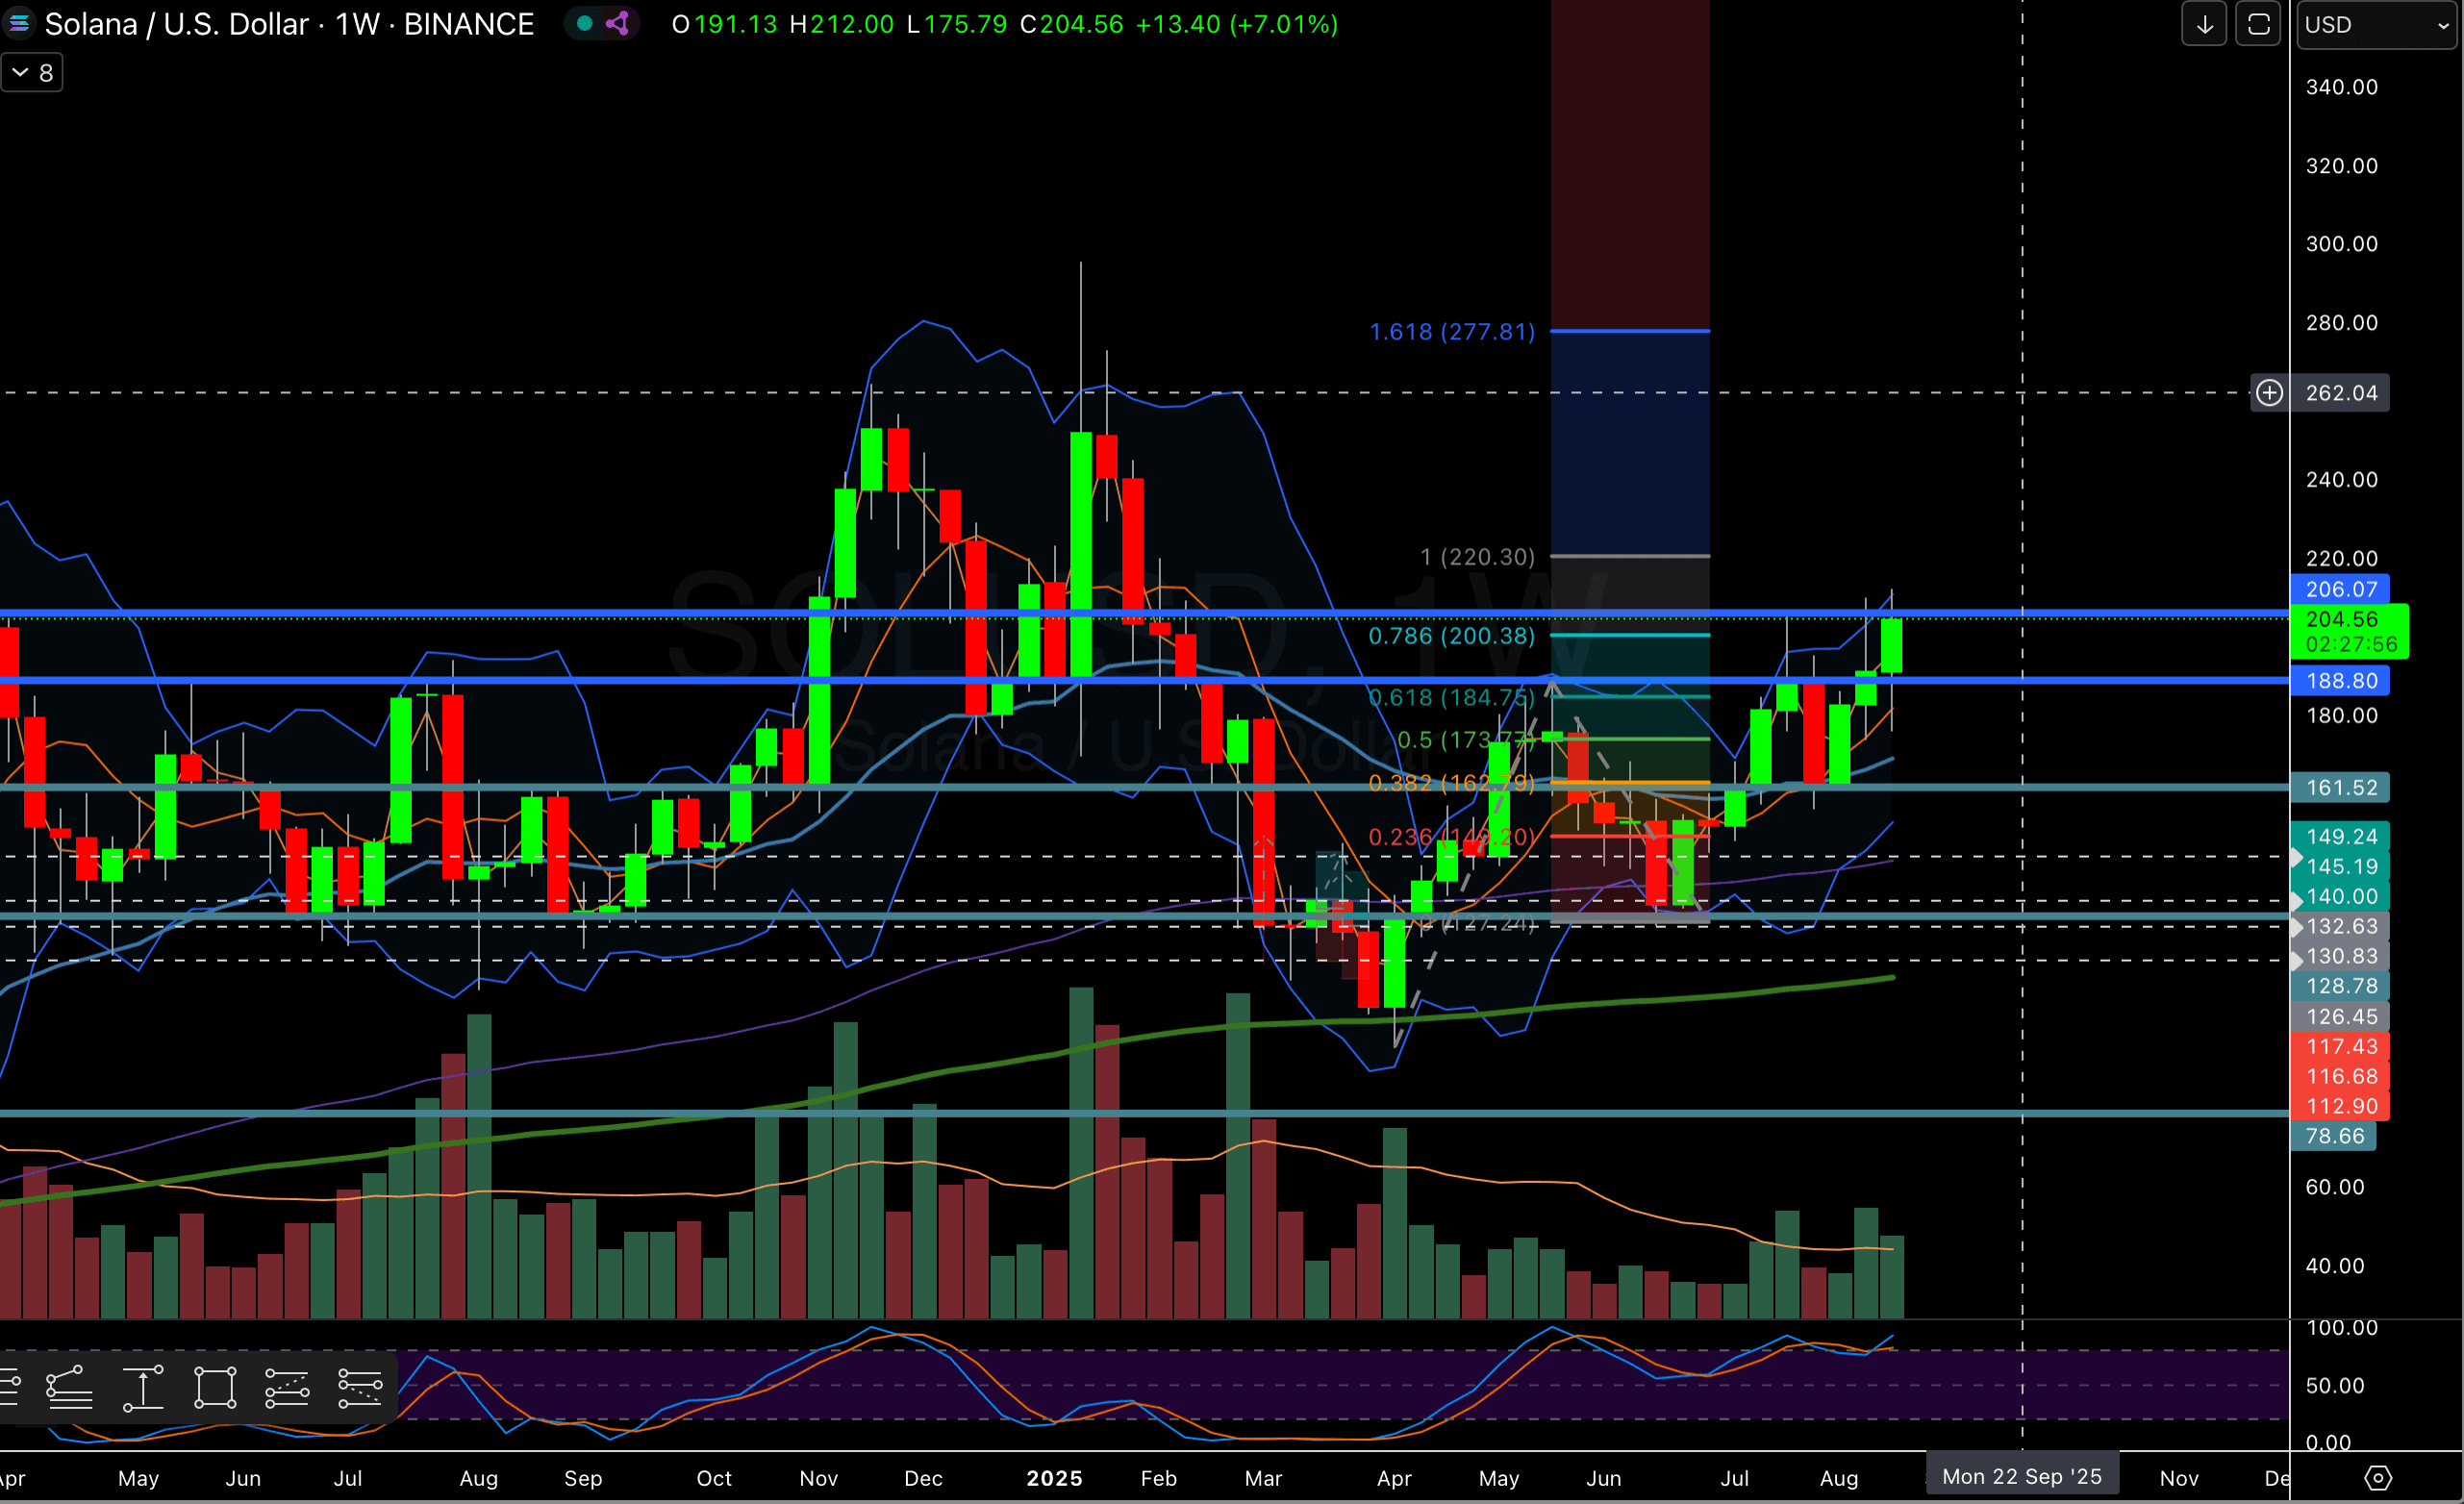Click the download chart snapshot icon
This screenshot has height=1504, width=2464.
pos(2204,24)
